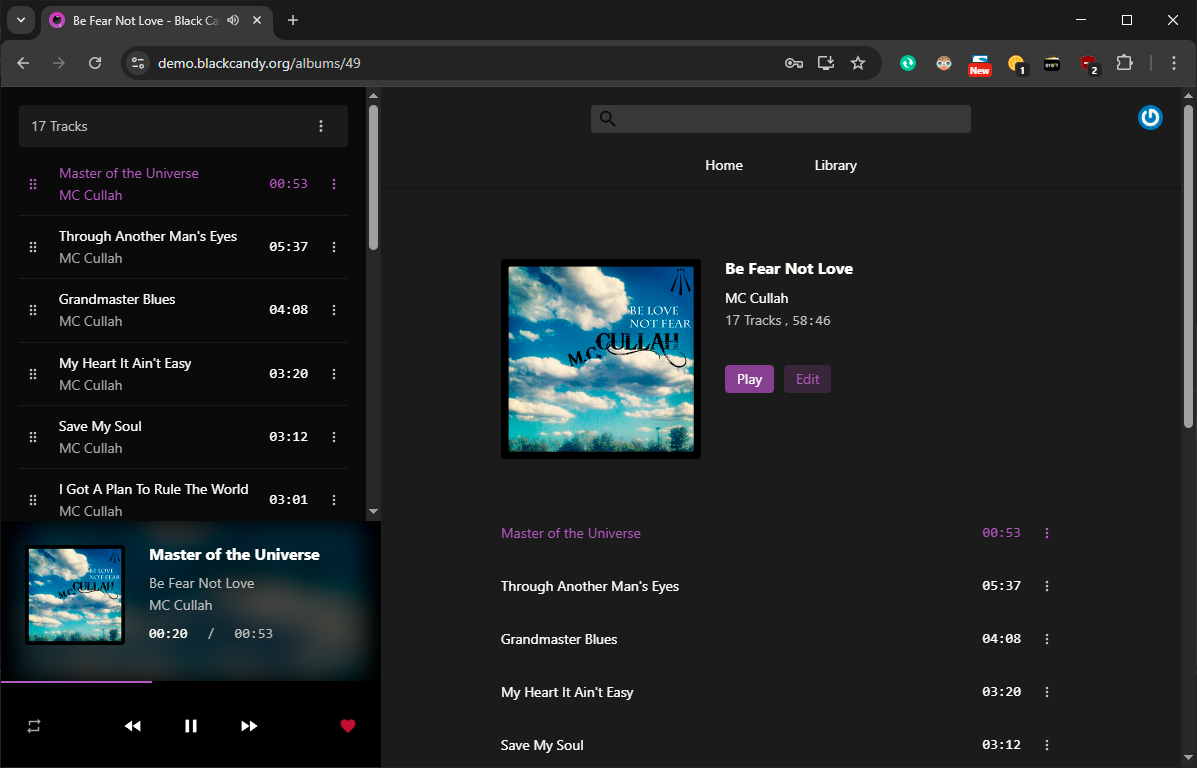Open playlist options for My Heart It Ain't Easy
Image resolution: width=1197 pixels, height=768 pixels.
pyautogui.click(x=334, y=374)
